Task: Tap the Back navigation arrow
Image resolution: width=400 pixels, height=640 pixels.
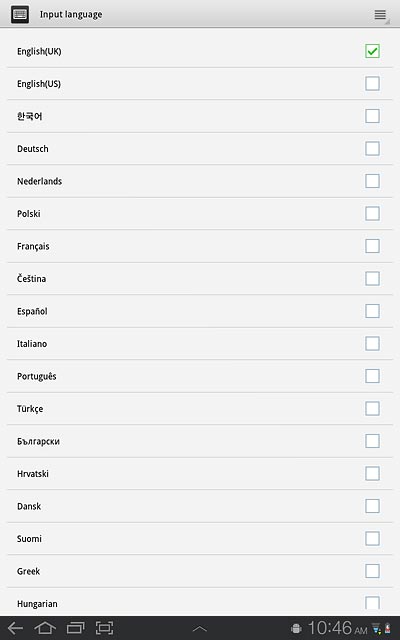Action: point(16,628)
